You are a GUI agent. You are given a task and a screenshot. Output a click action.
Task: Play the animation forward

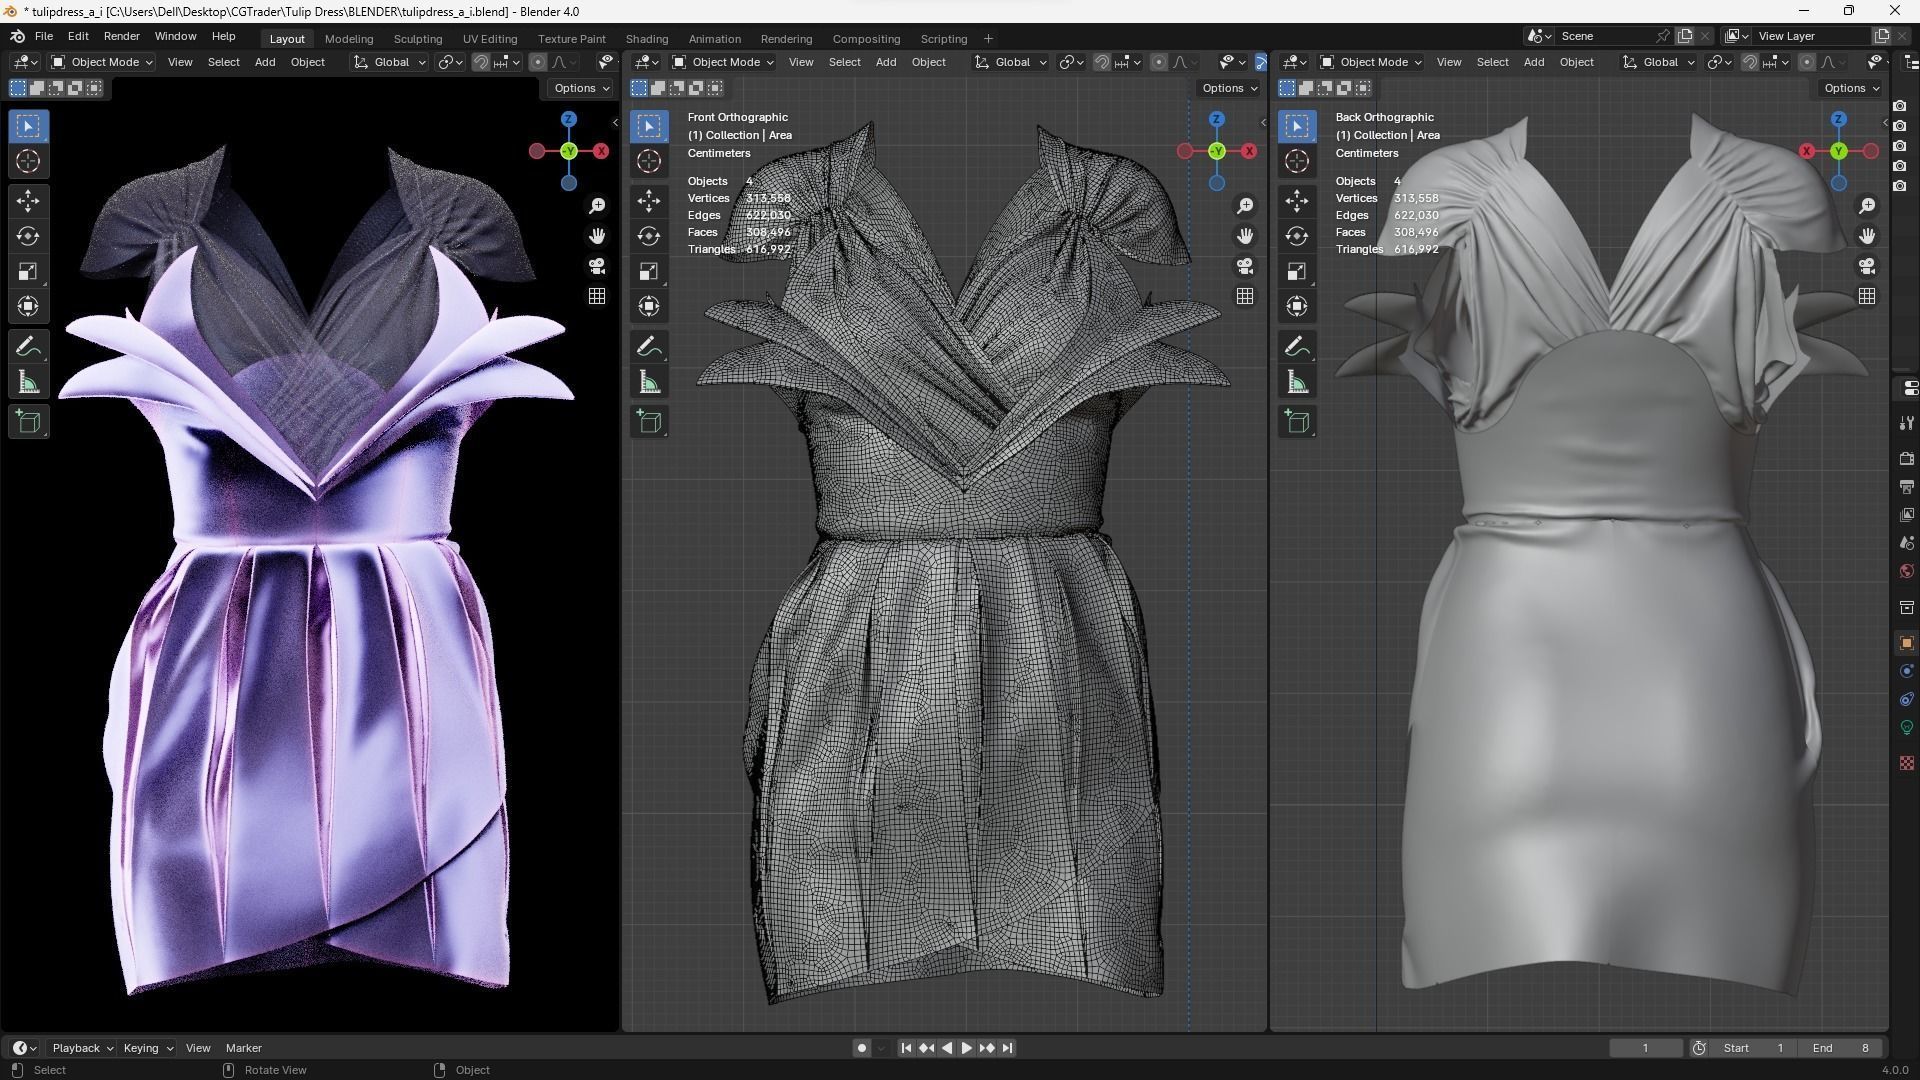coord(967,1048)
